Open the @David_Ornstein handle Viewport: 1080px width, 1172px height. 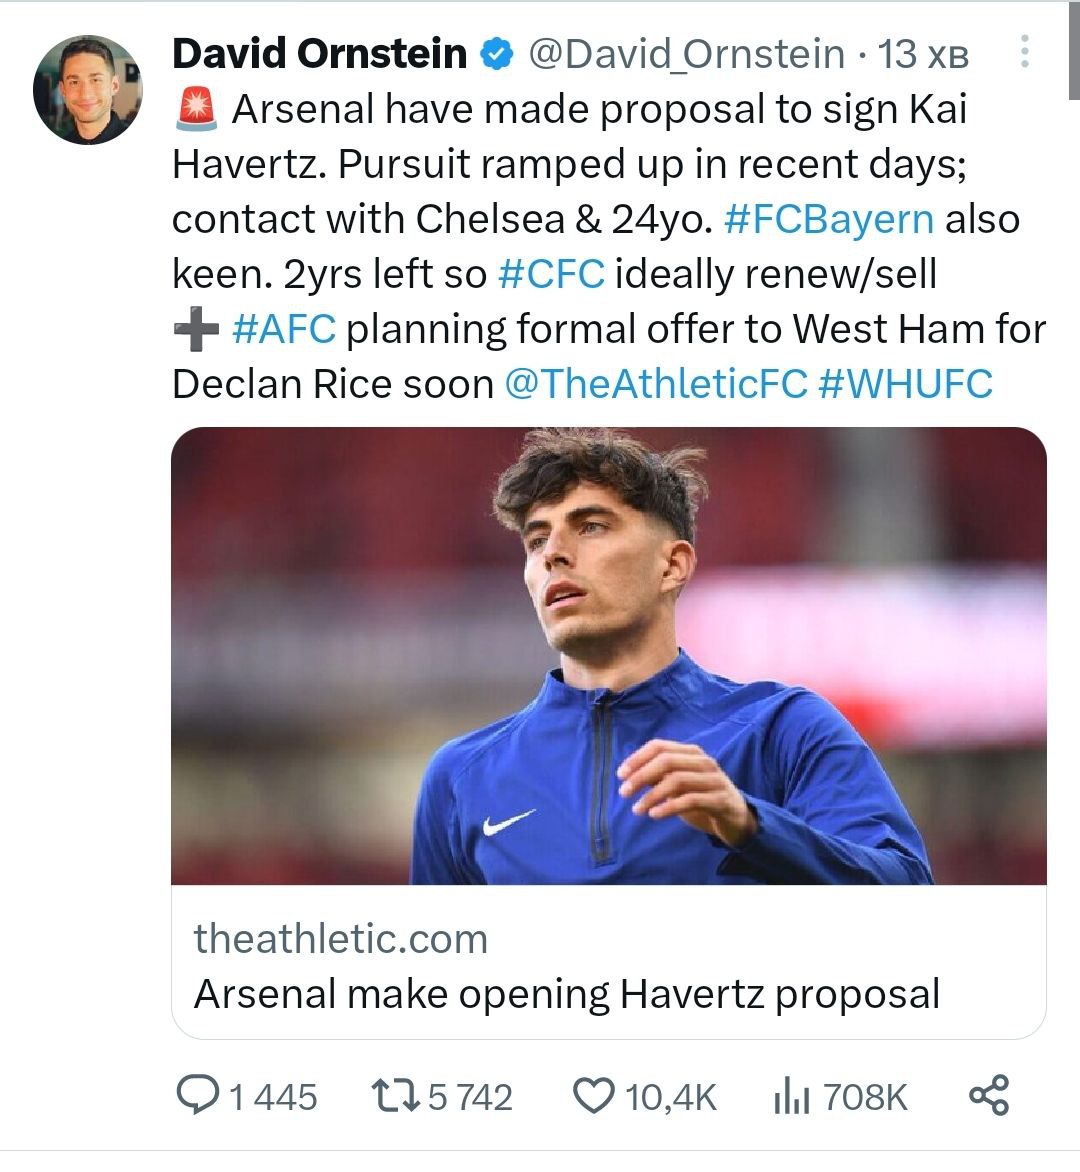pos(685,53)
